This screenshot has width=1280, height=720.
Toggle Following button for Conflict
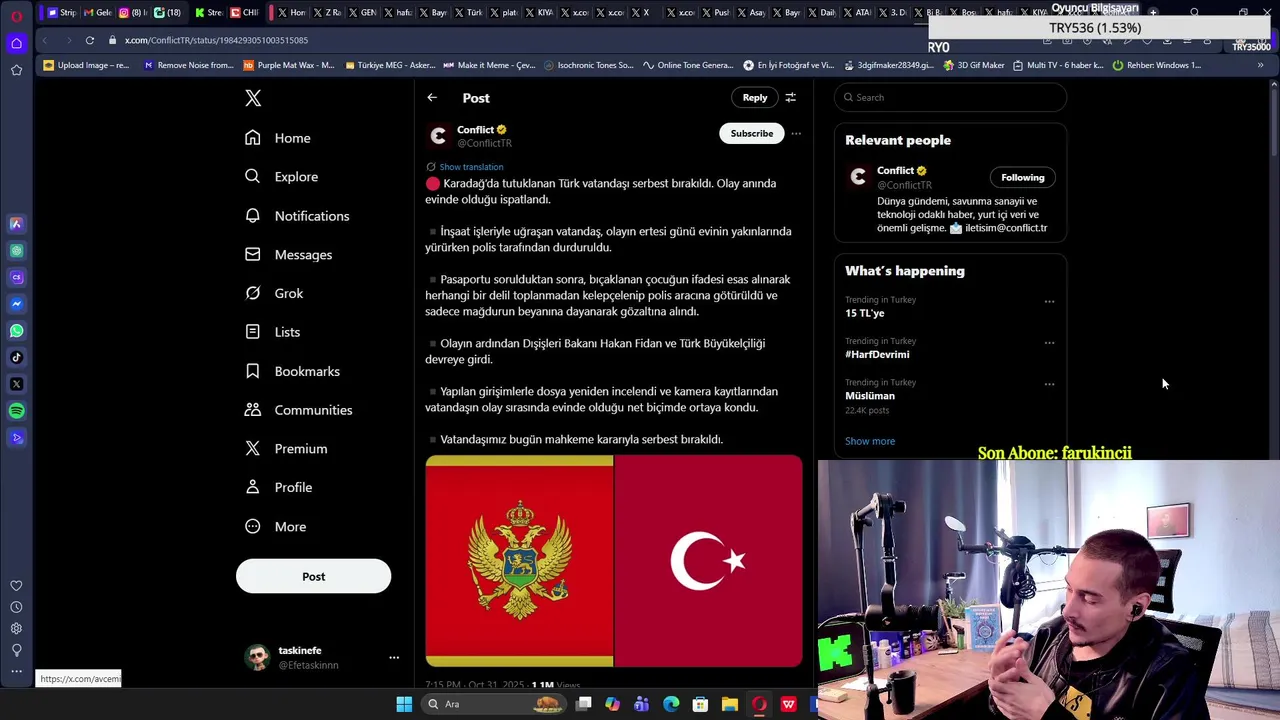click(x=1022, y=177)
